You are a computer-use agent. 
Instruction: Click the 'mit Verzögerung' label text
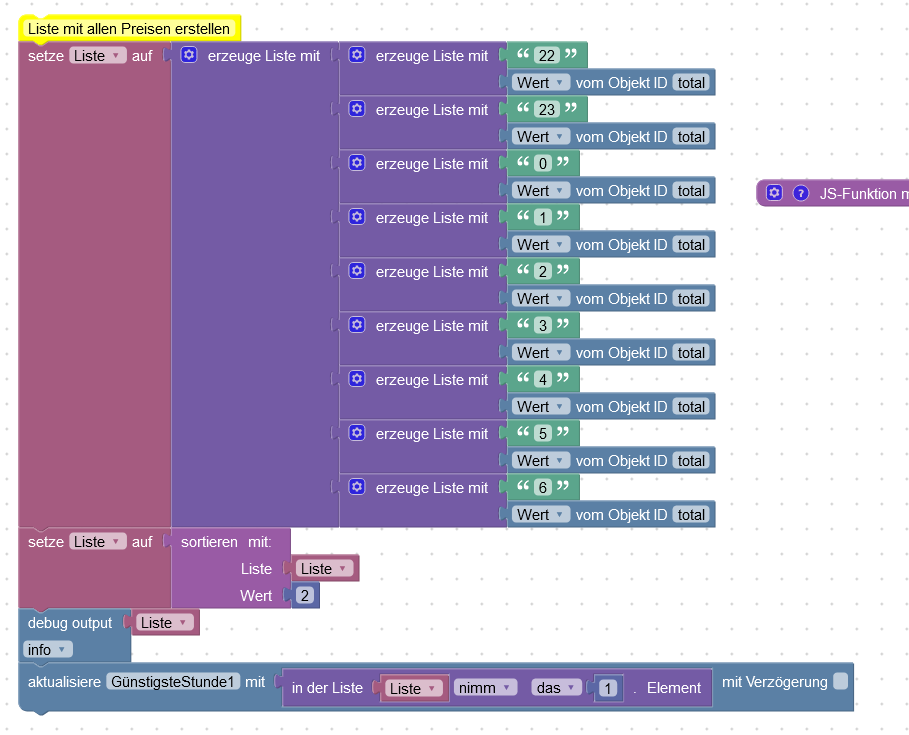point(775,682)
